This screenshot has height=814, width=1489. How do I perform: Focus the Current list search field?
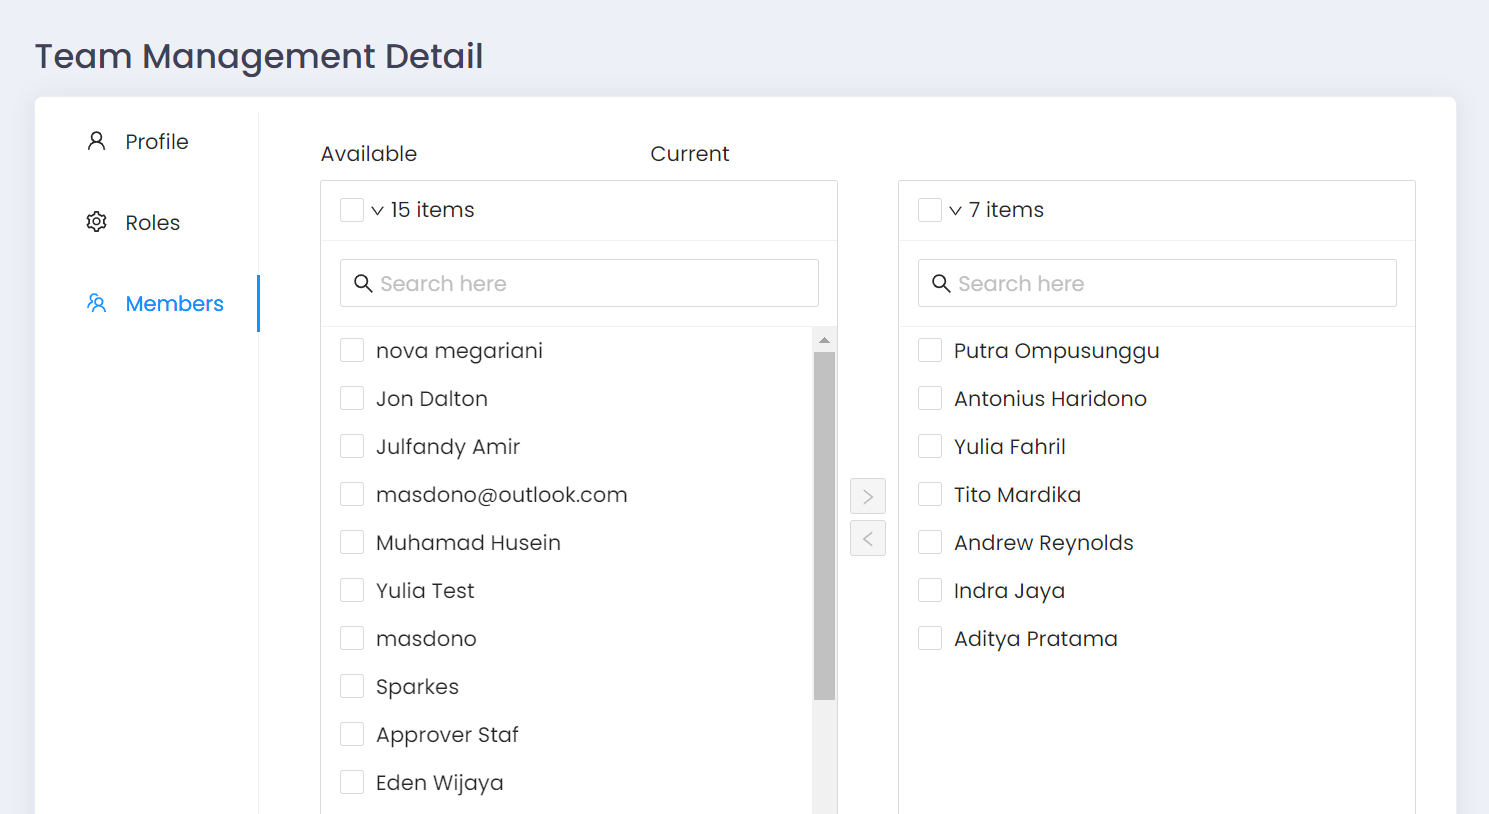coord(1157,283)
